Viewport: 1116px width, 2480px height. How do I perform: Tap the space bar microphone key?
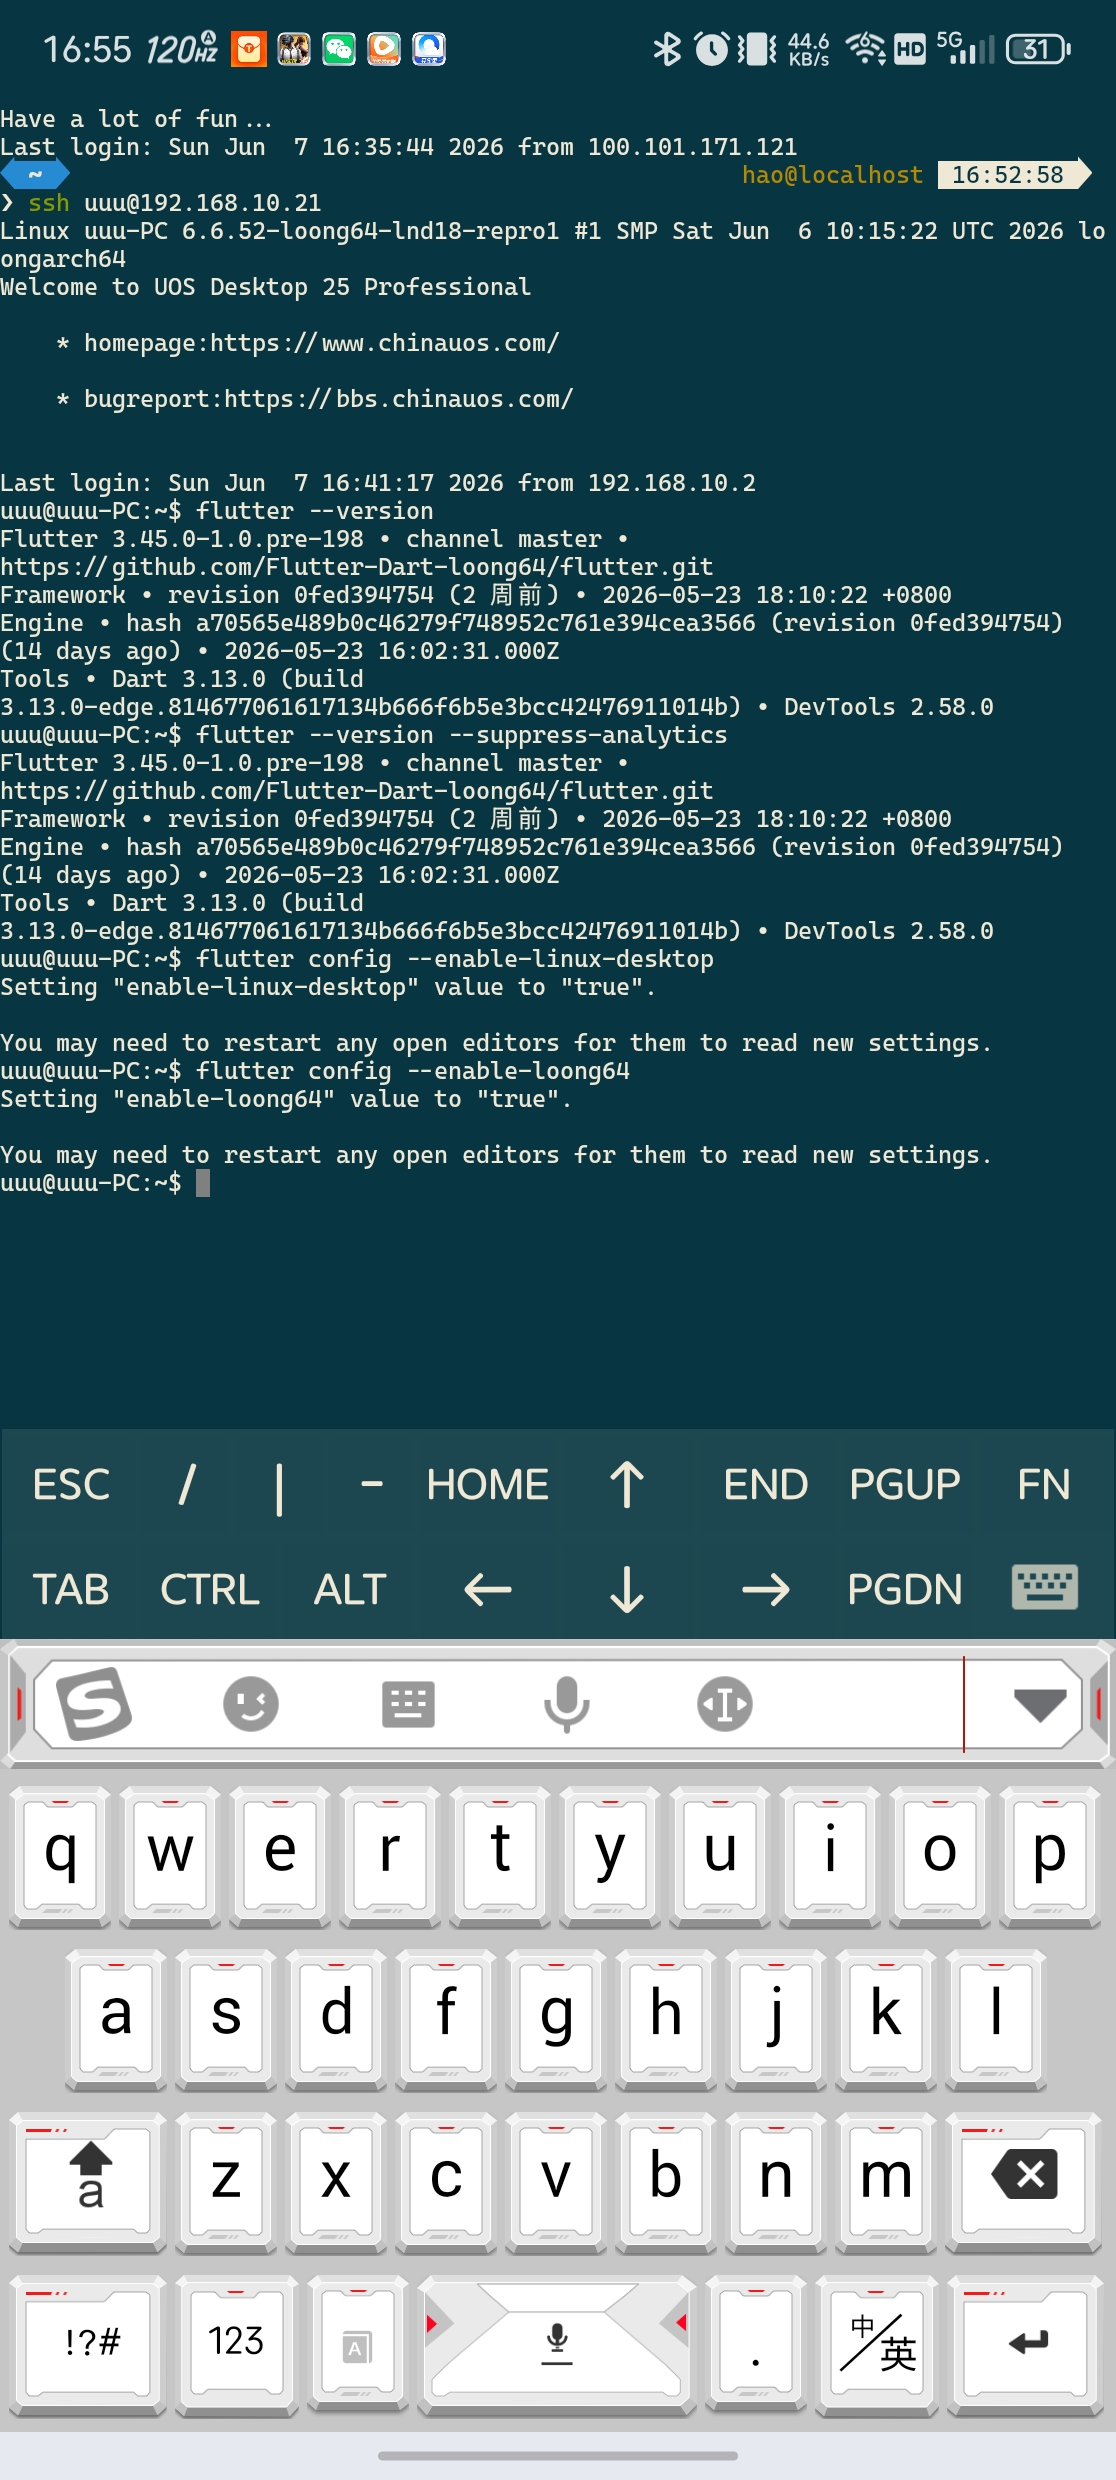pos(557,2346)
